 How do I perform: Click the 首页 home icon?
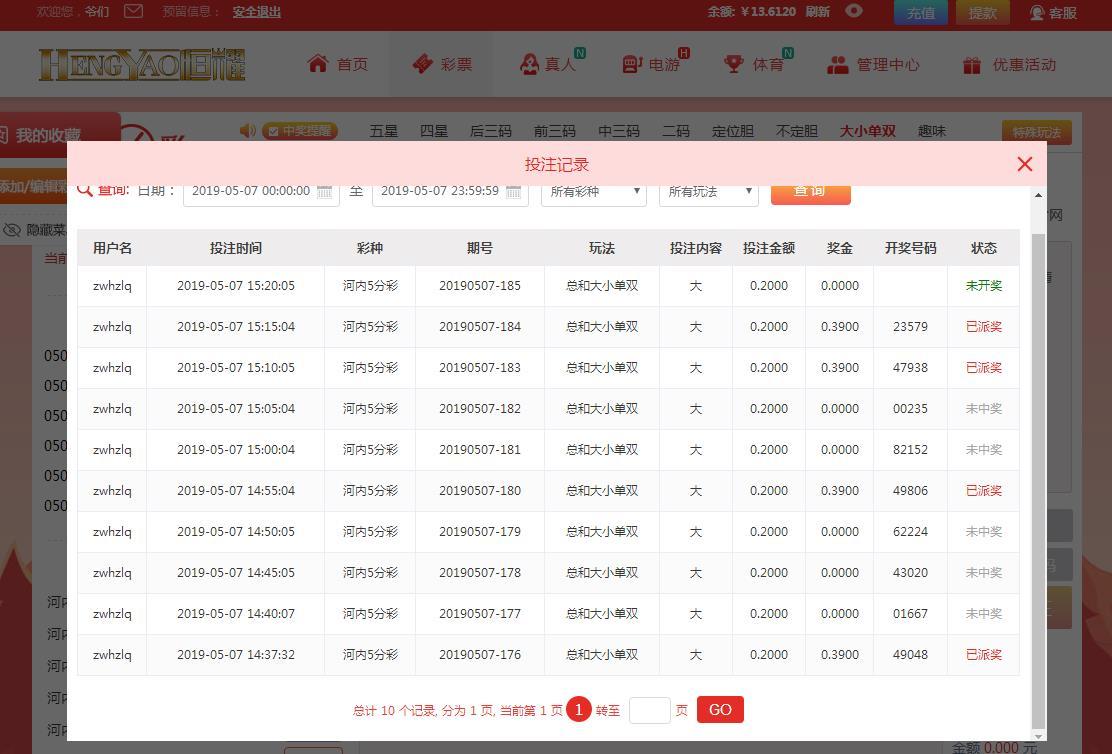tap(318, 64)
